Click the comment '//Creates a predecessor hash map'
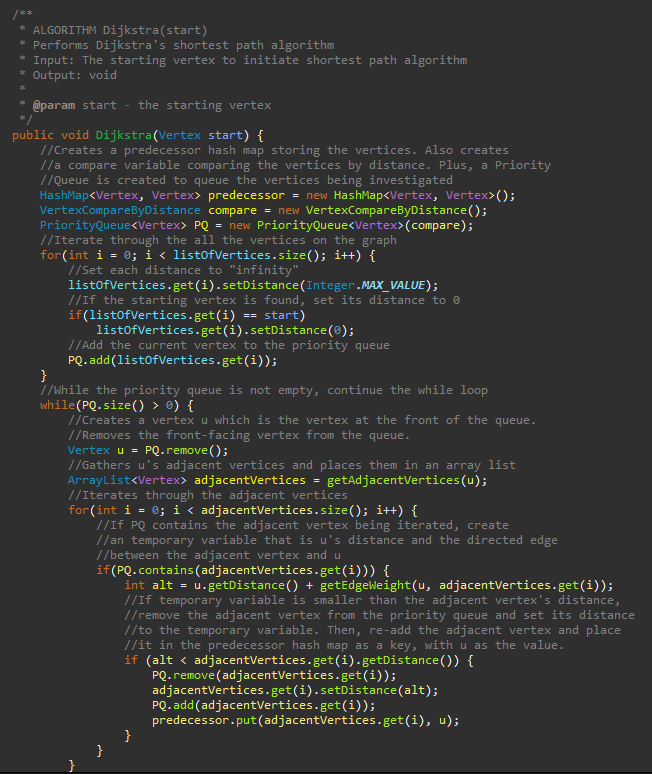This screenshot has height=774, width=652. (x=274, y=150)
